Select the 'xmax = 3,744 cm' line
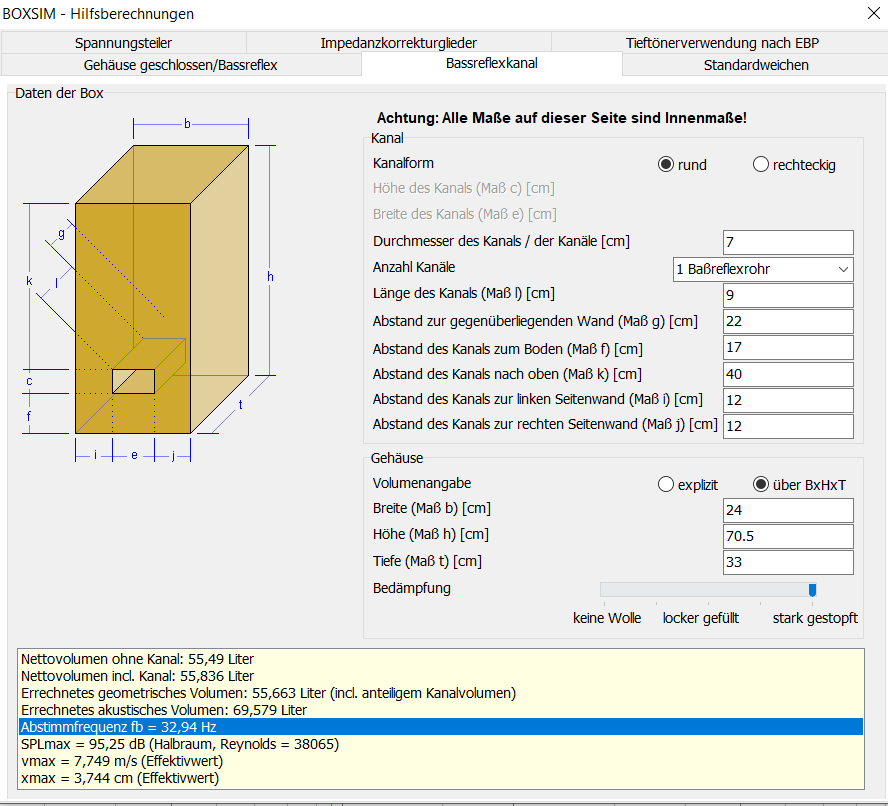888x806 pixels. (x=441, y=778)
